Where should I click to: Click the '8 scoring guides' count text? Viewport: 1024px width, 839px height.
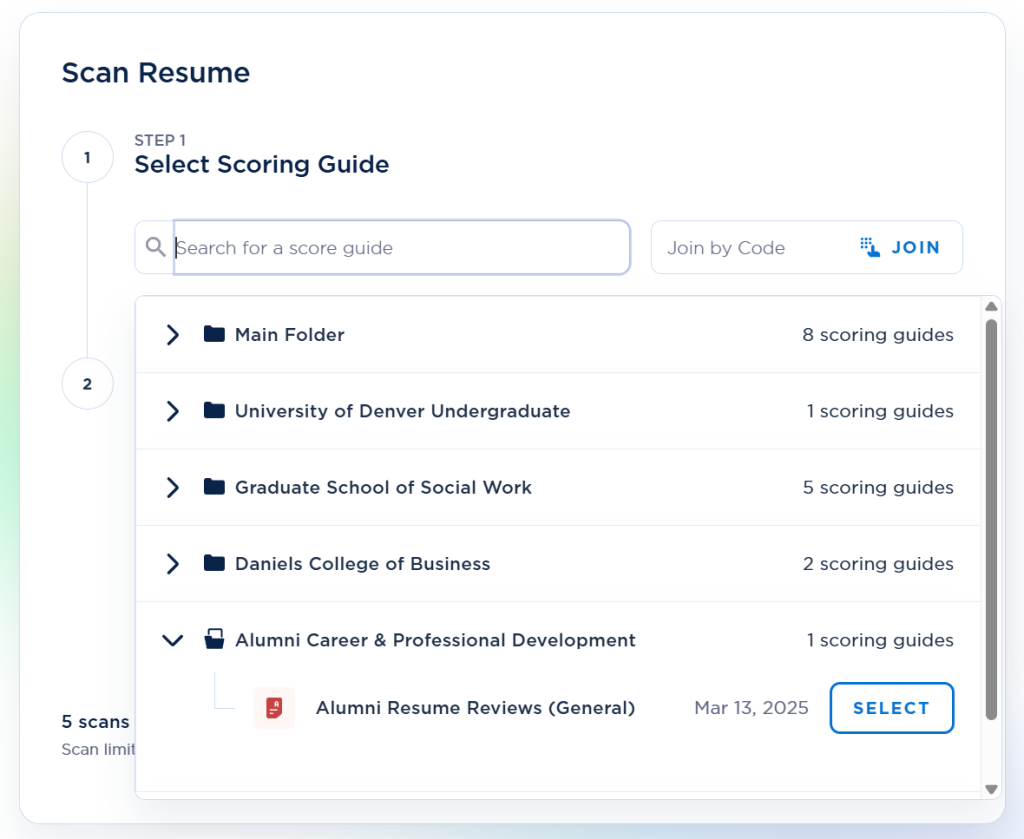pyautogui.click(x=878, y=335)
